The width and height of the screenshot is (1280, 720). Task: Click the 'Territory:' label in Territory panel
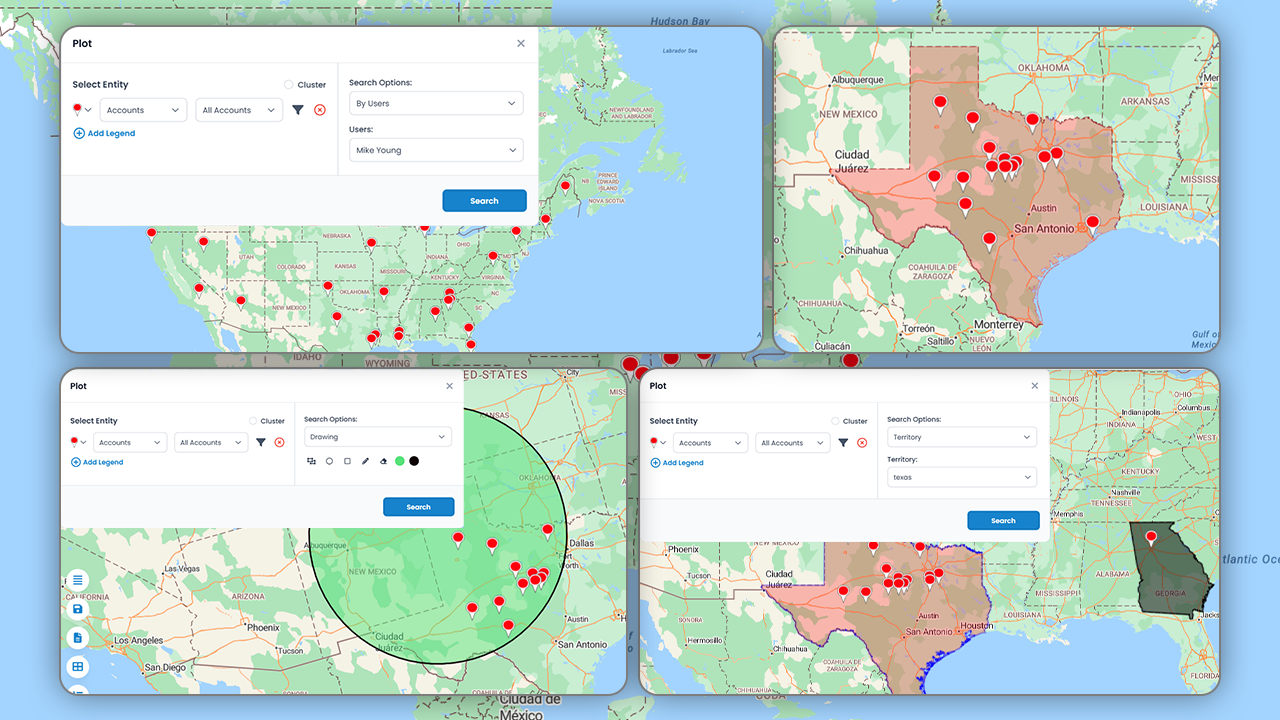903,460
